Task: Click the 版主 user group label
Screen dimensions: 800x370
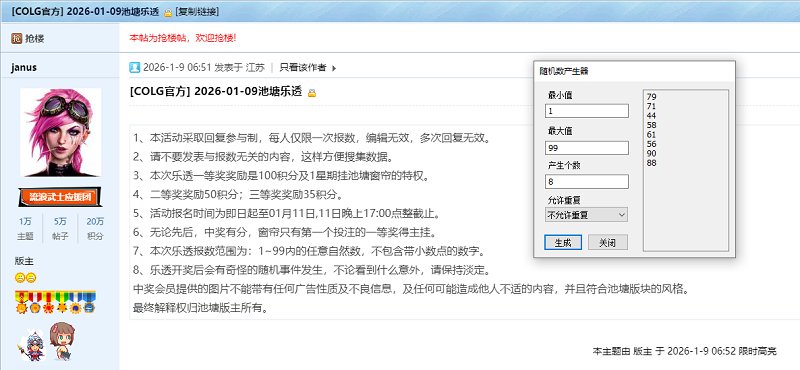Action: 23,262
